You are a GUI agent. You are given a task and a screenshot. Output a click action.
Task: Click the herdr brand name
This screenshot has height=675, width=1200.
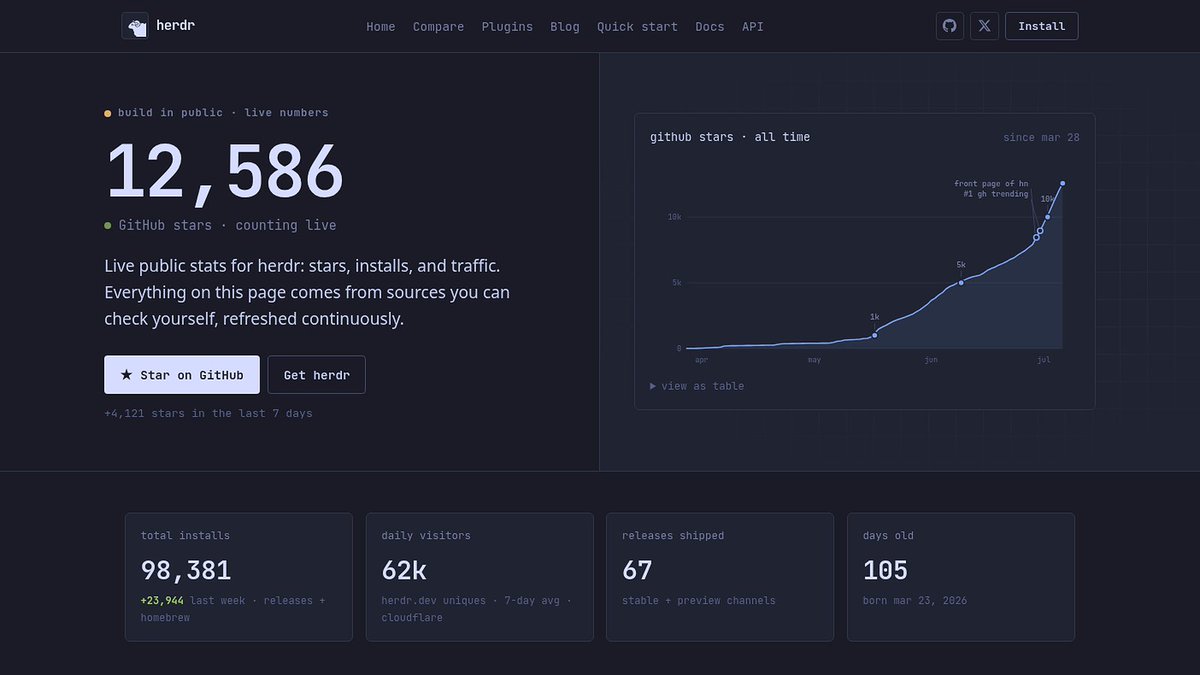(x=175, y=26)
